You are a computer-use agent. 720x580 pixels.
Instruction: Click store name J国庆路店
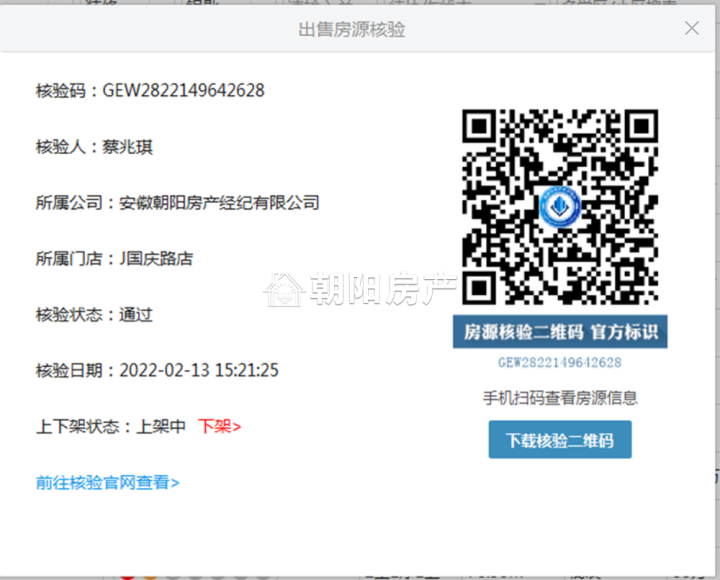click(156, 259)
